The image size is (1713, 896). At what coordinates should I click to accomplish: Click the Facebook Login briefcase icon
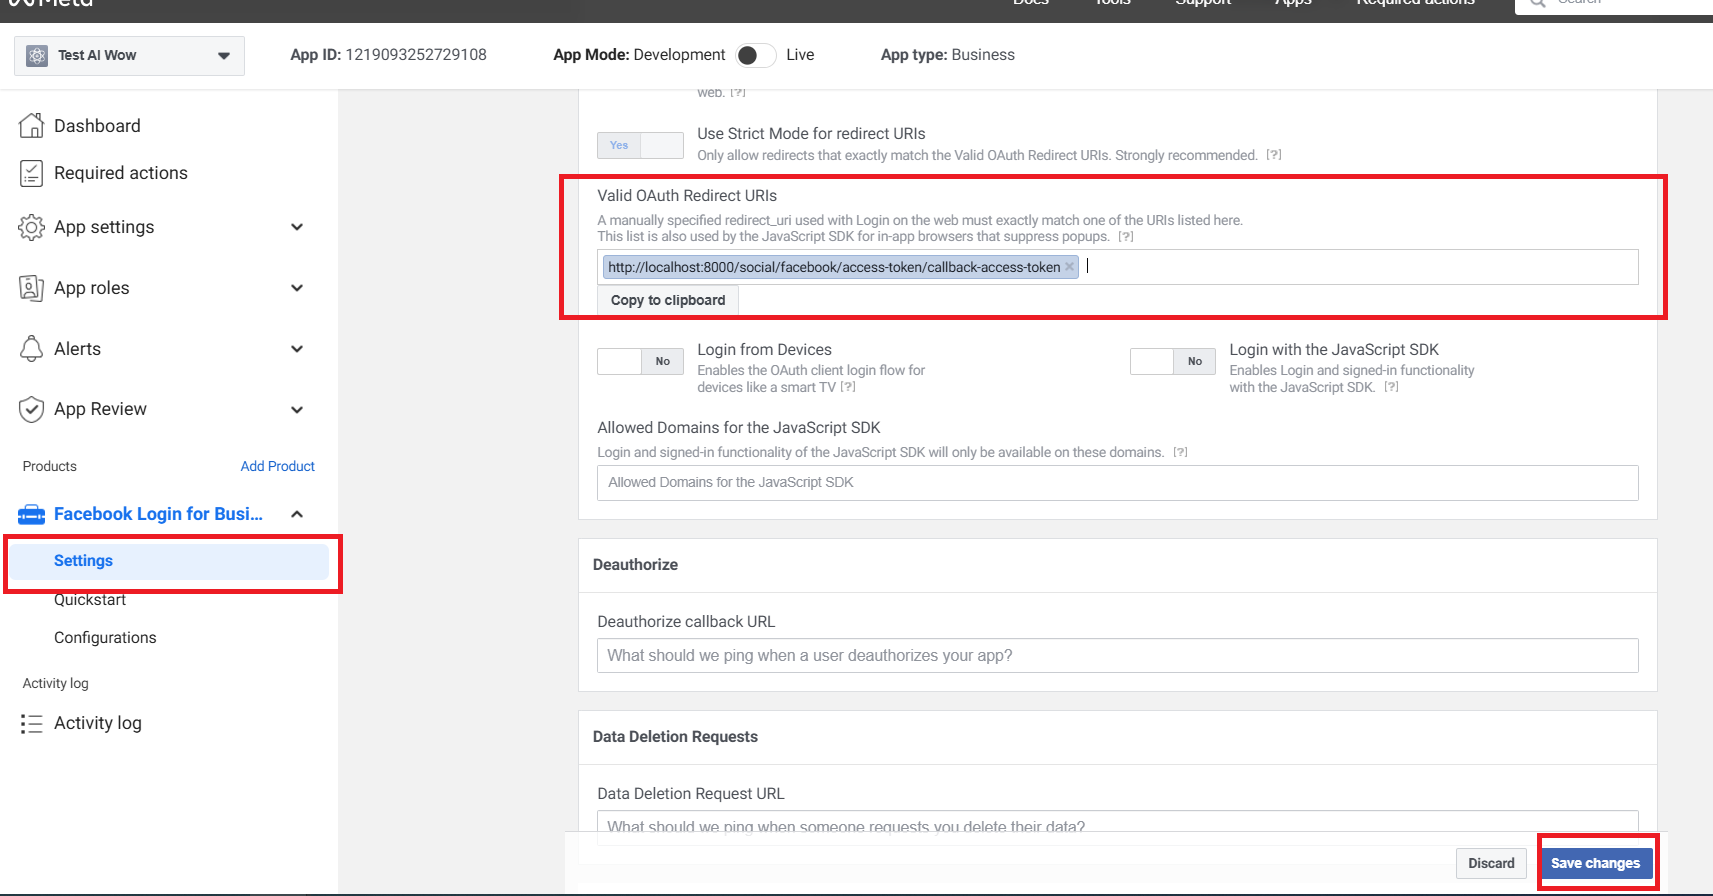(32, 514)
